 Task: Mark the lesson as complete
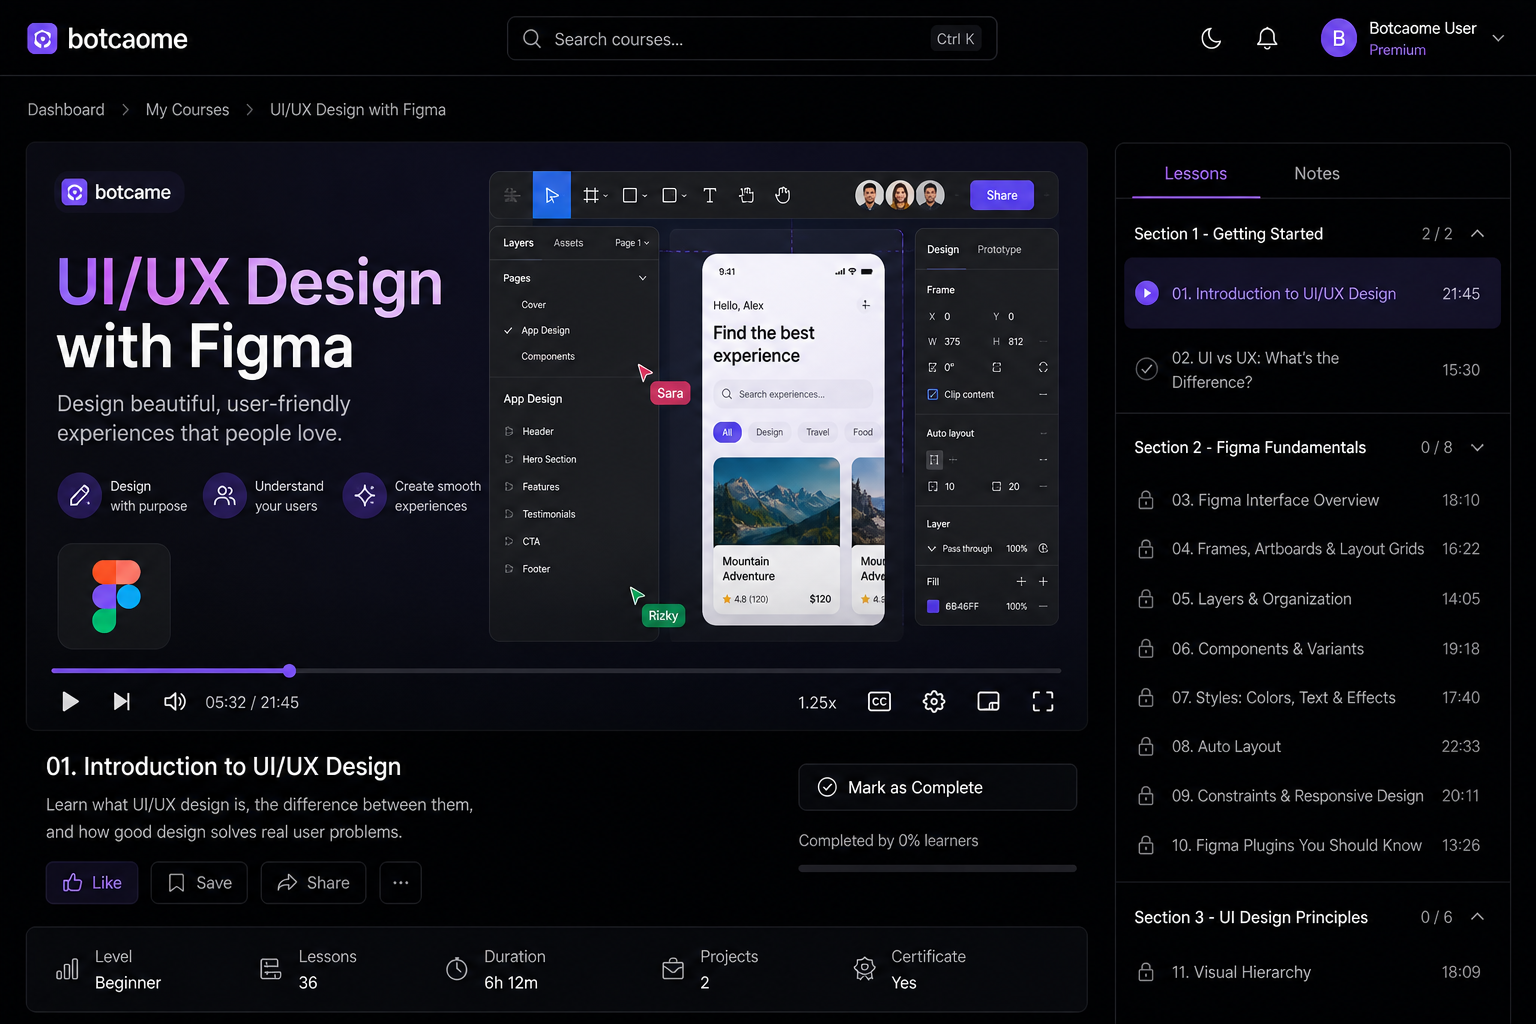[938, 788]
